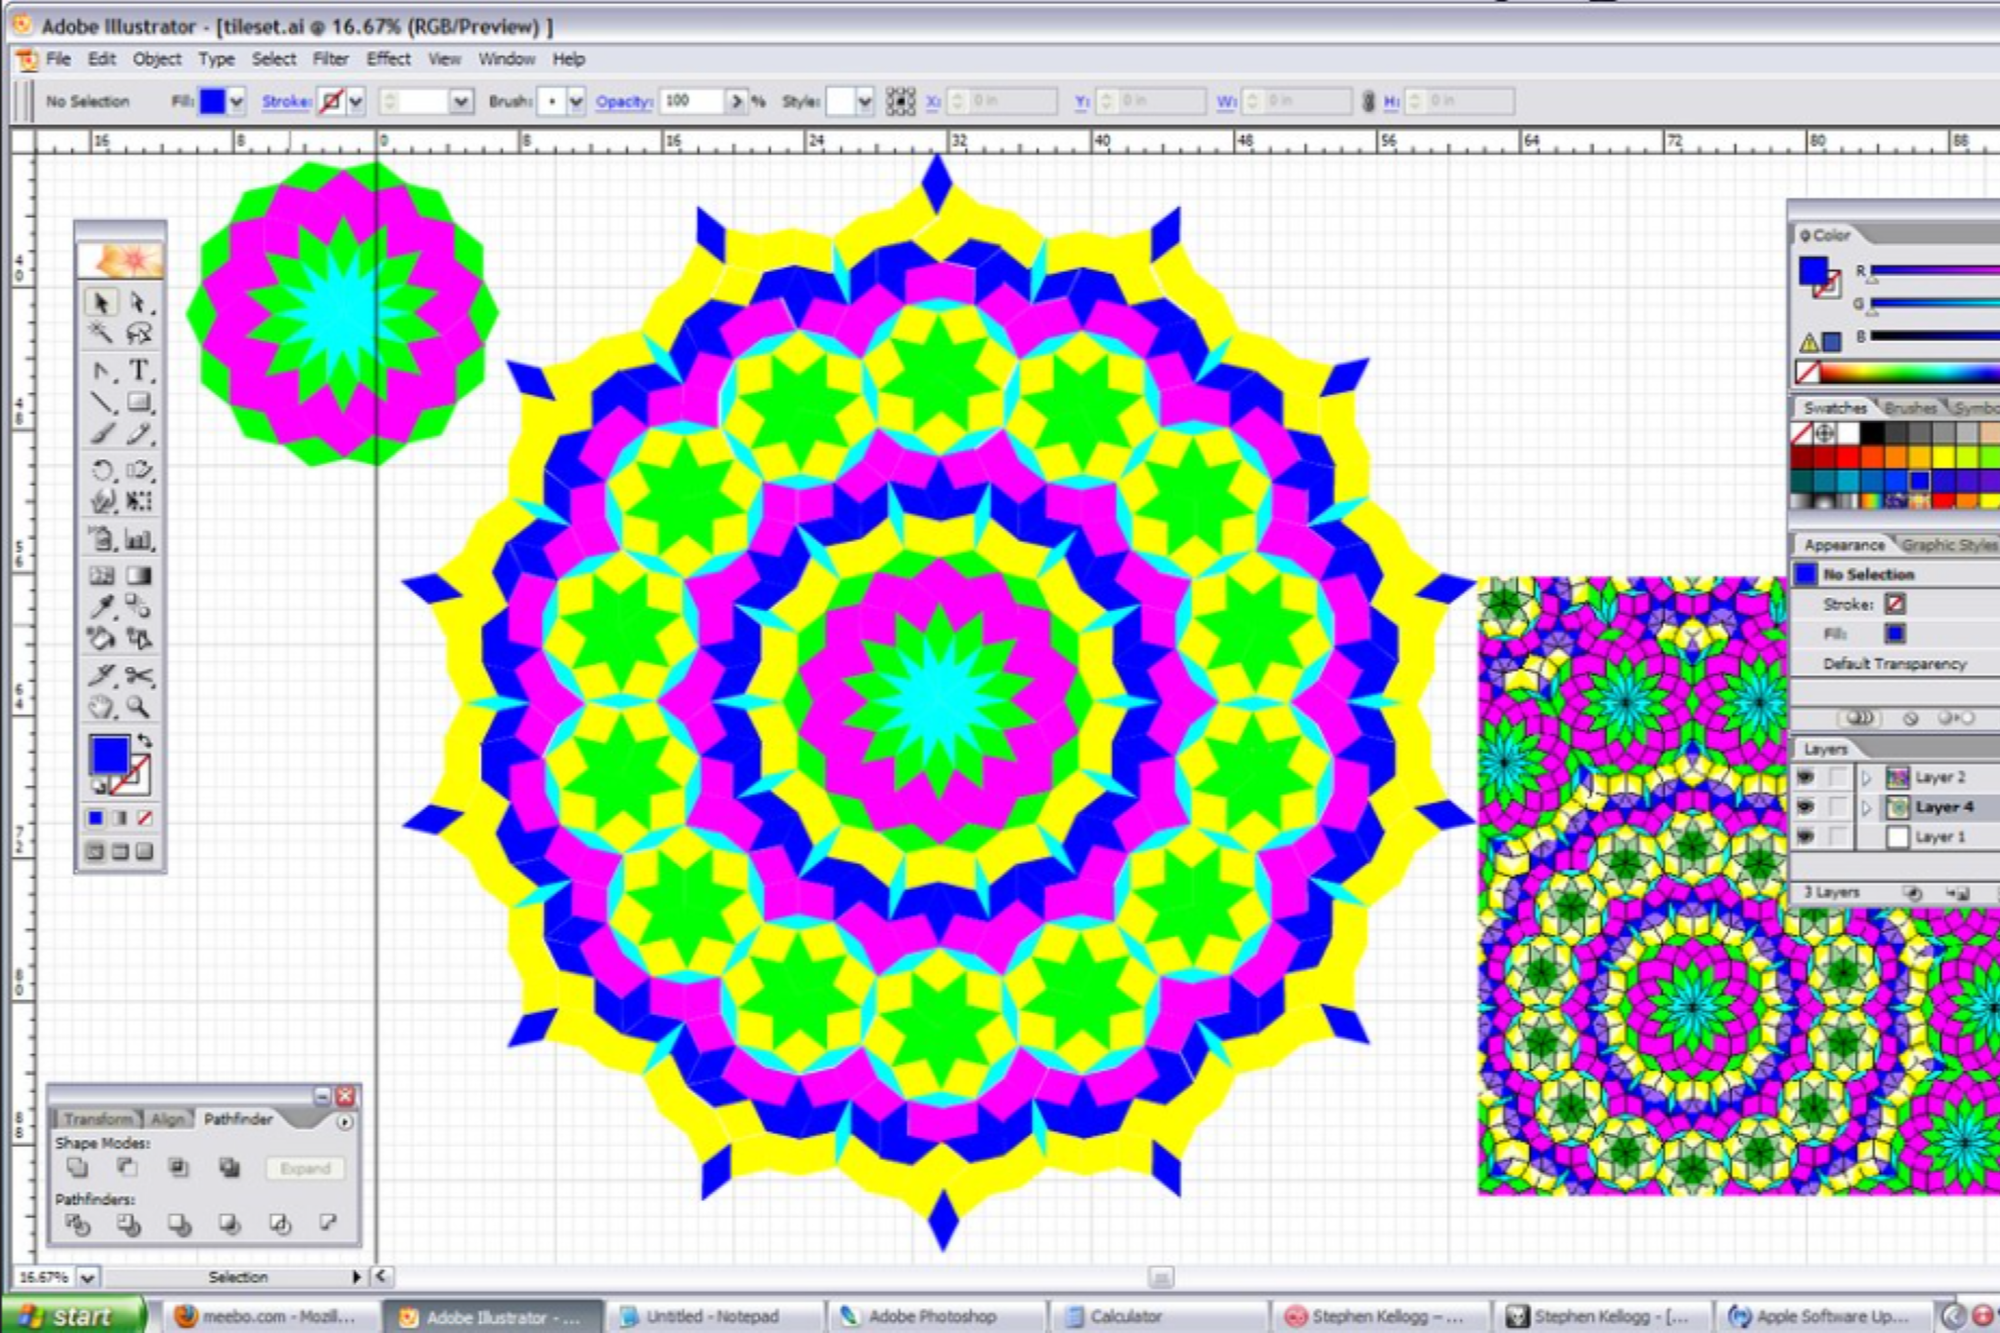Expand Layer 2 disclosure triangle
The width and height of the screenshot is (2000, 1333).
pos(1866,777)
